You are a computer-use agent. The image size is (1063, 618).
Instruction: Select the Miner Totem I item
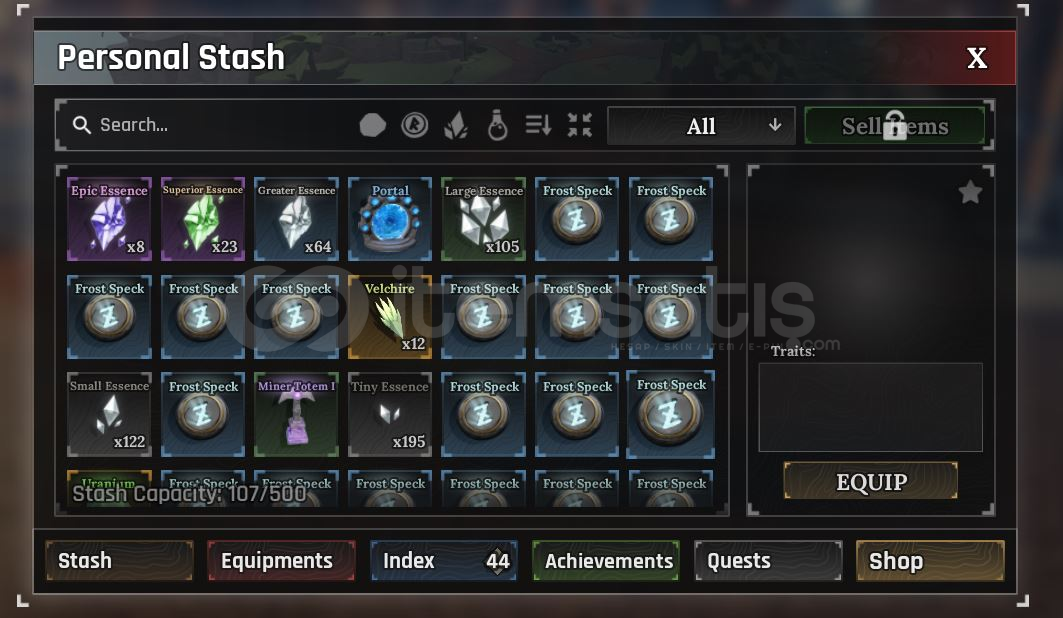point(296,414)
